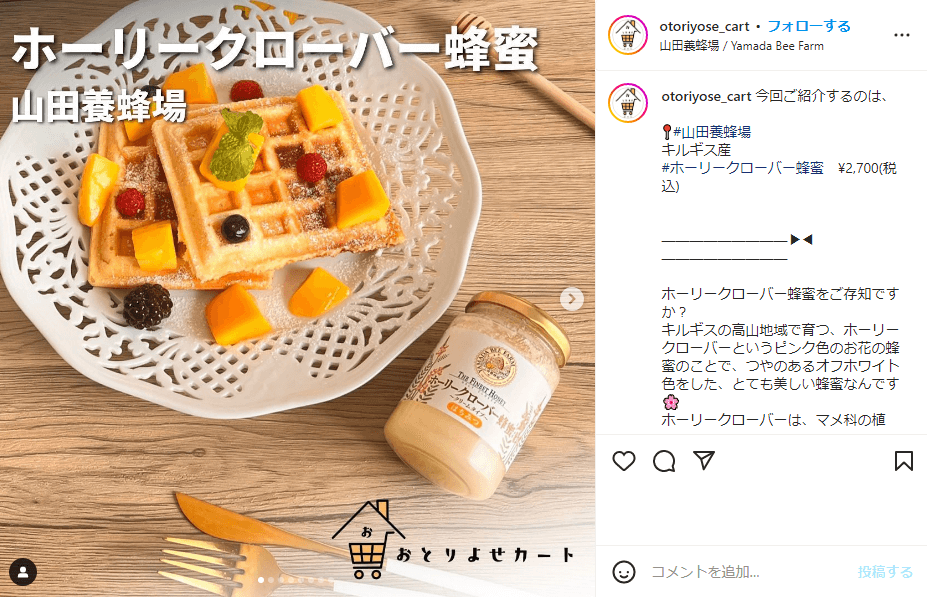
Task: Click otoriyose_cart username in caption
Action: point(706,96)
